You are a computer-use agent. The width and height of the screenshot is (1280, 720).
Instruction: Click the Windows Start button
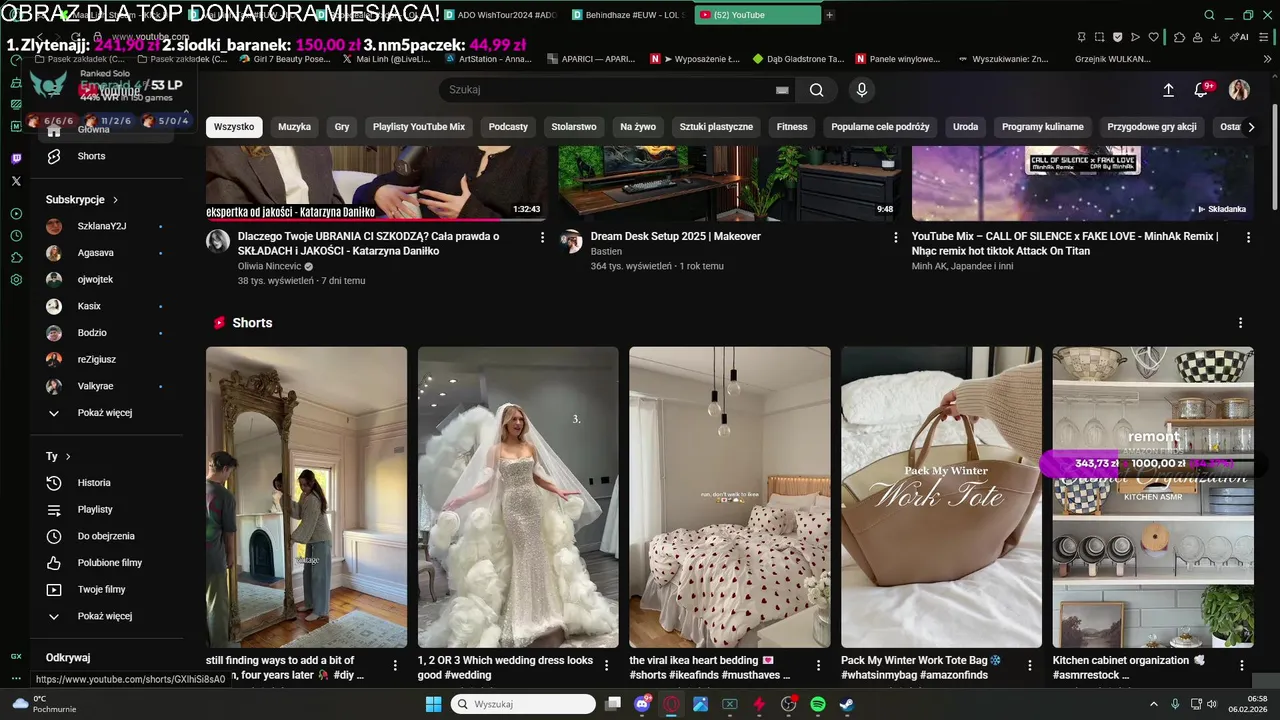coord(433,704)
